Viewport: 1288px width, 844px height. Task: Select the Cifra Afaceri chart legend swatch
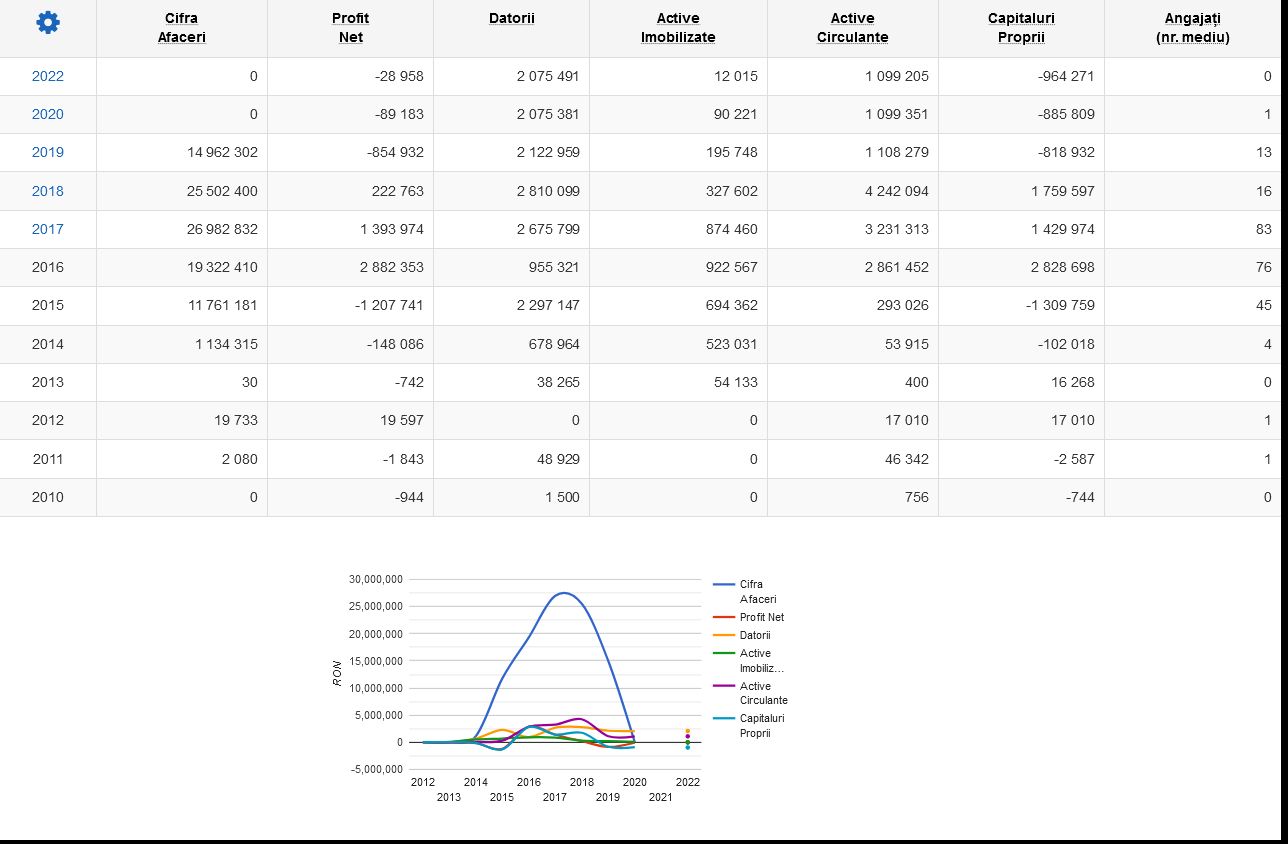(724, 584)
